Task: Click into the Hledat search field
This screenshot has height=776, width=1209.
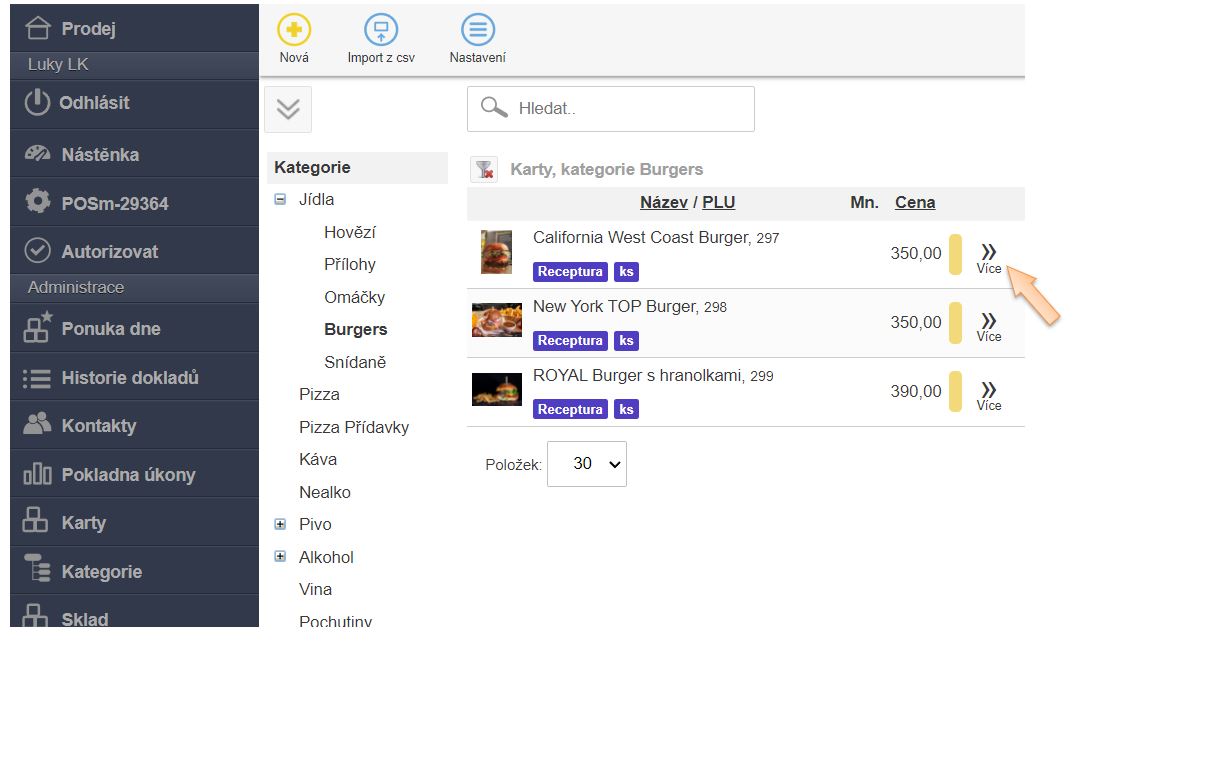Action: [x=630, y=109]
